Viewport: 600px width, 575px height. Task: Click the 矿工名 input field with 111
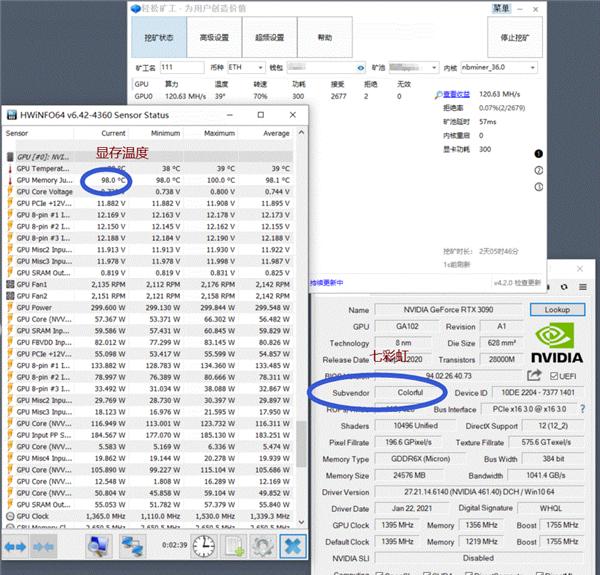click(182, 67)
